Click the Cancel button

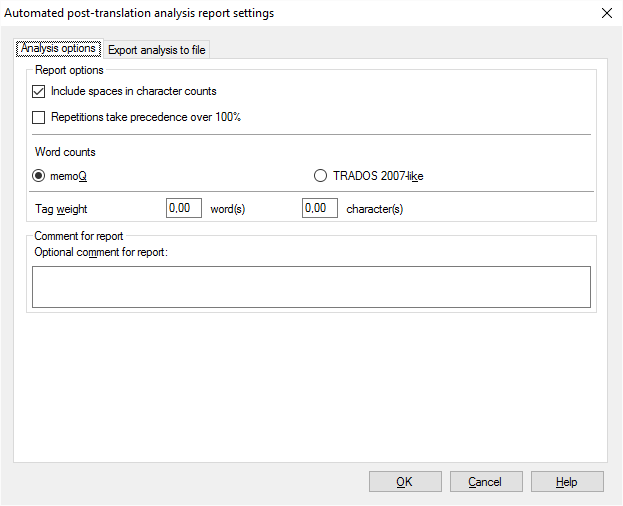485,482
